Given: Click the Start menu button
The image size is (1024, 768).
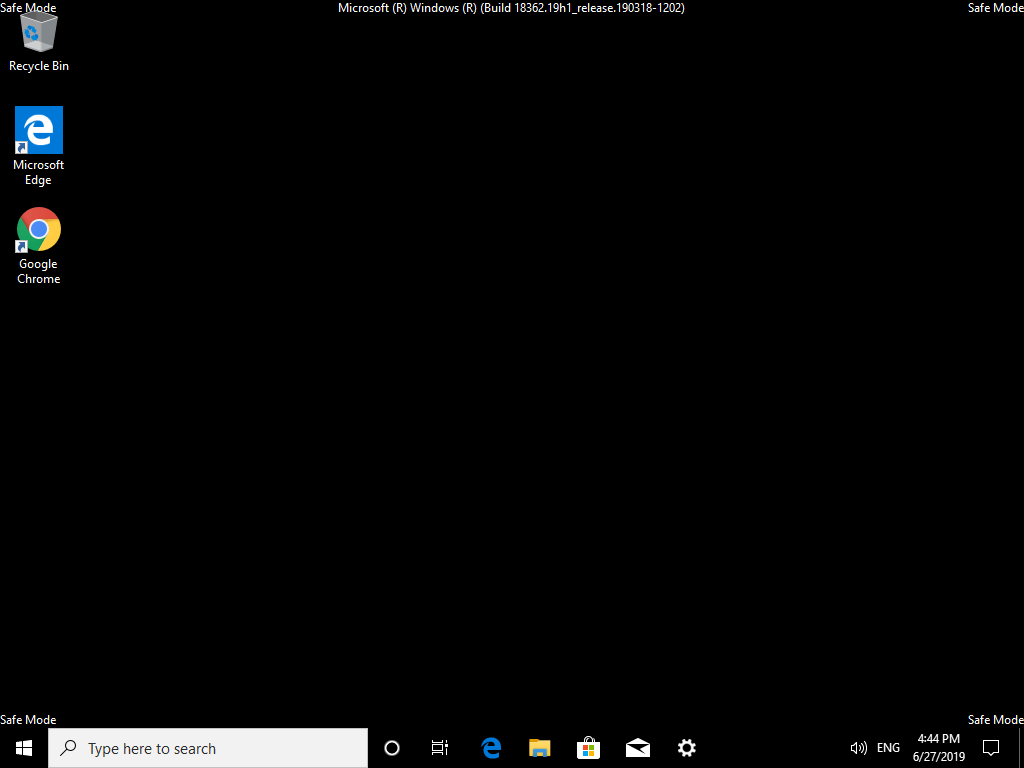Looking at the screenshot, I should pyautogui.click(x=22, y=747).
